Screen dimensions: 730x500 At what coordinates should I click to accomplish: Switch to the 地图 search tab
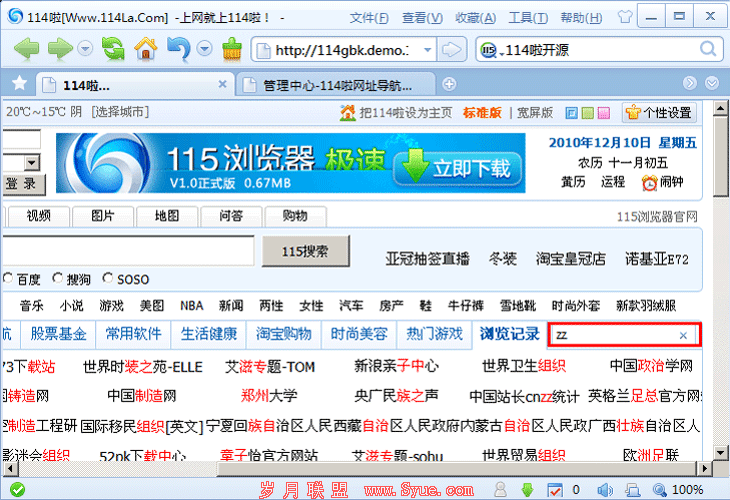click(167, 216)
